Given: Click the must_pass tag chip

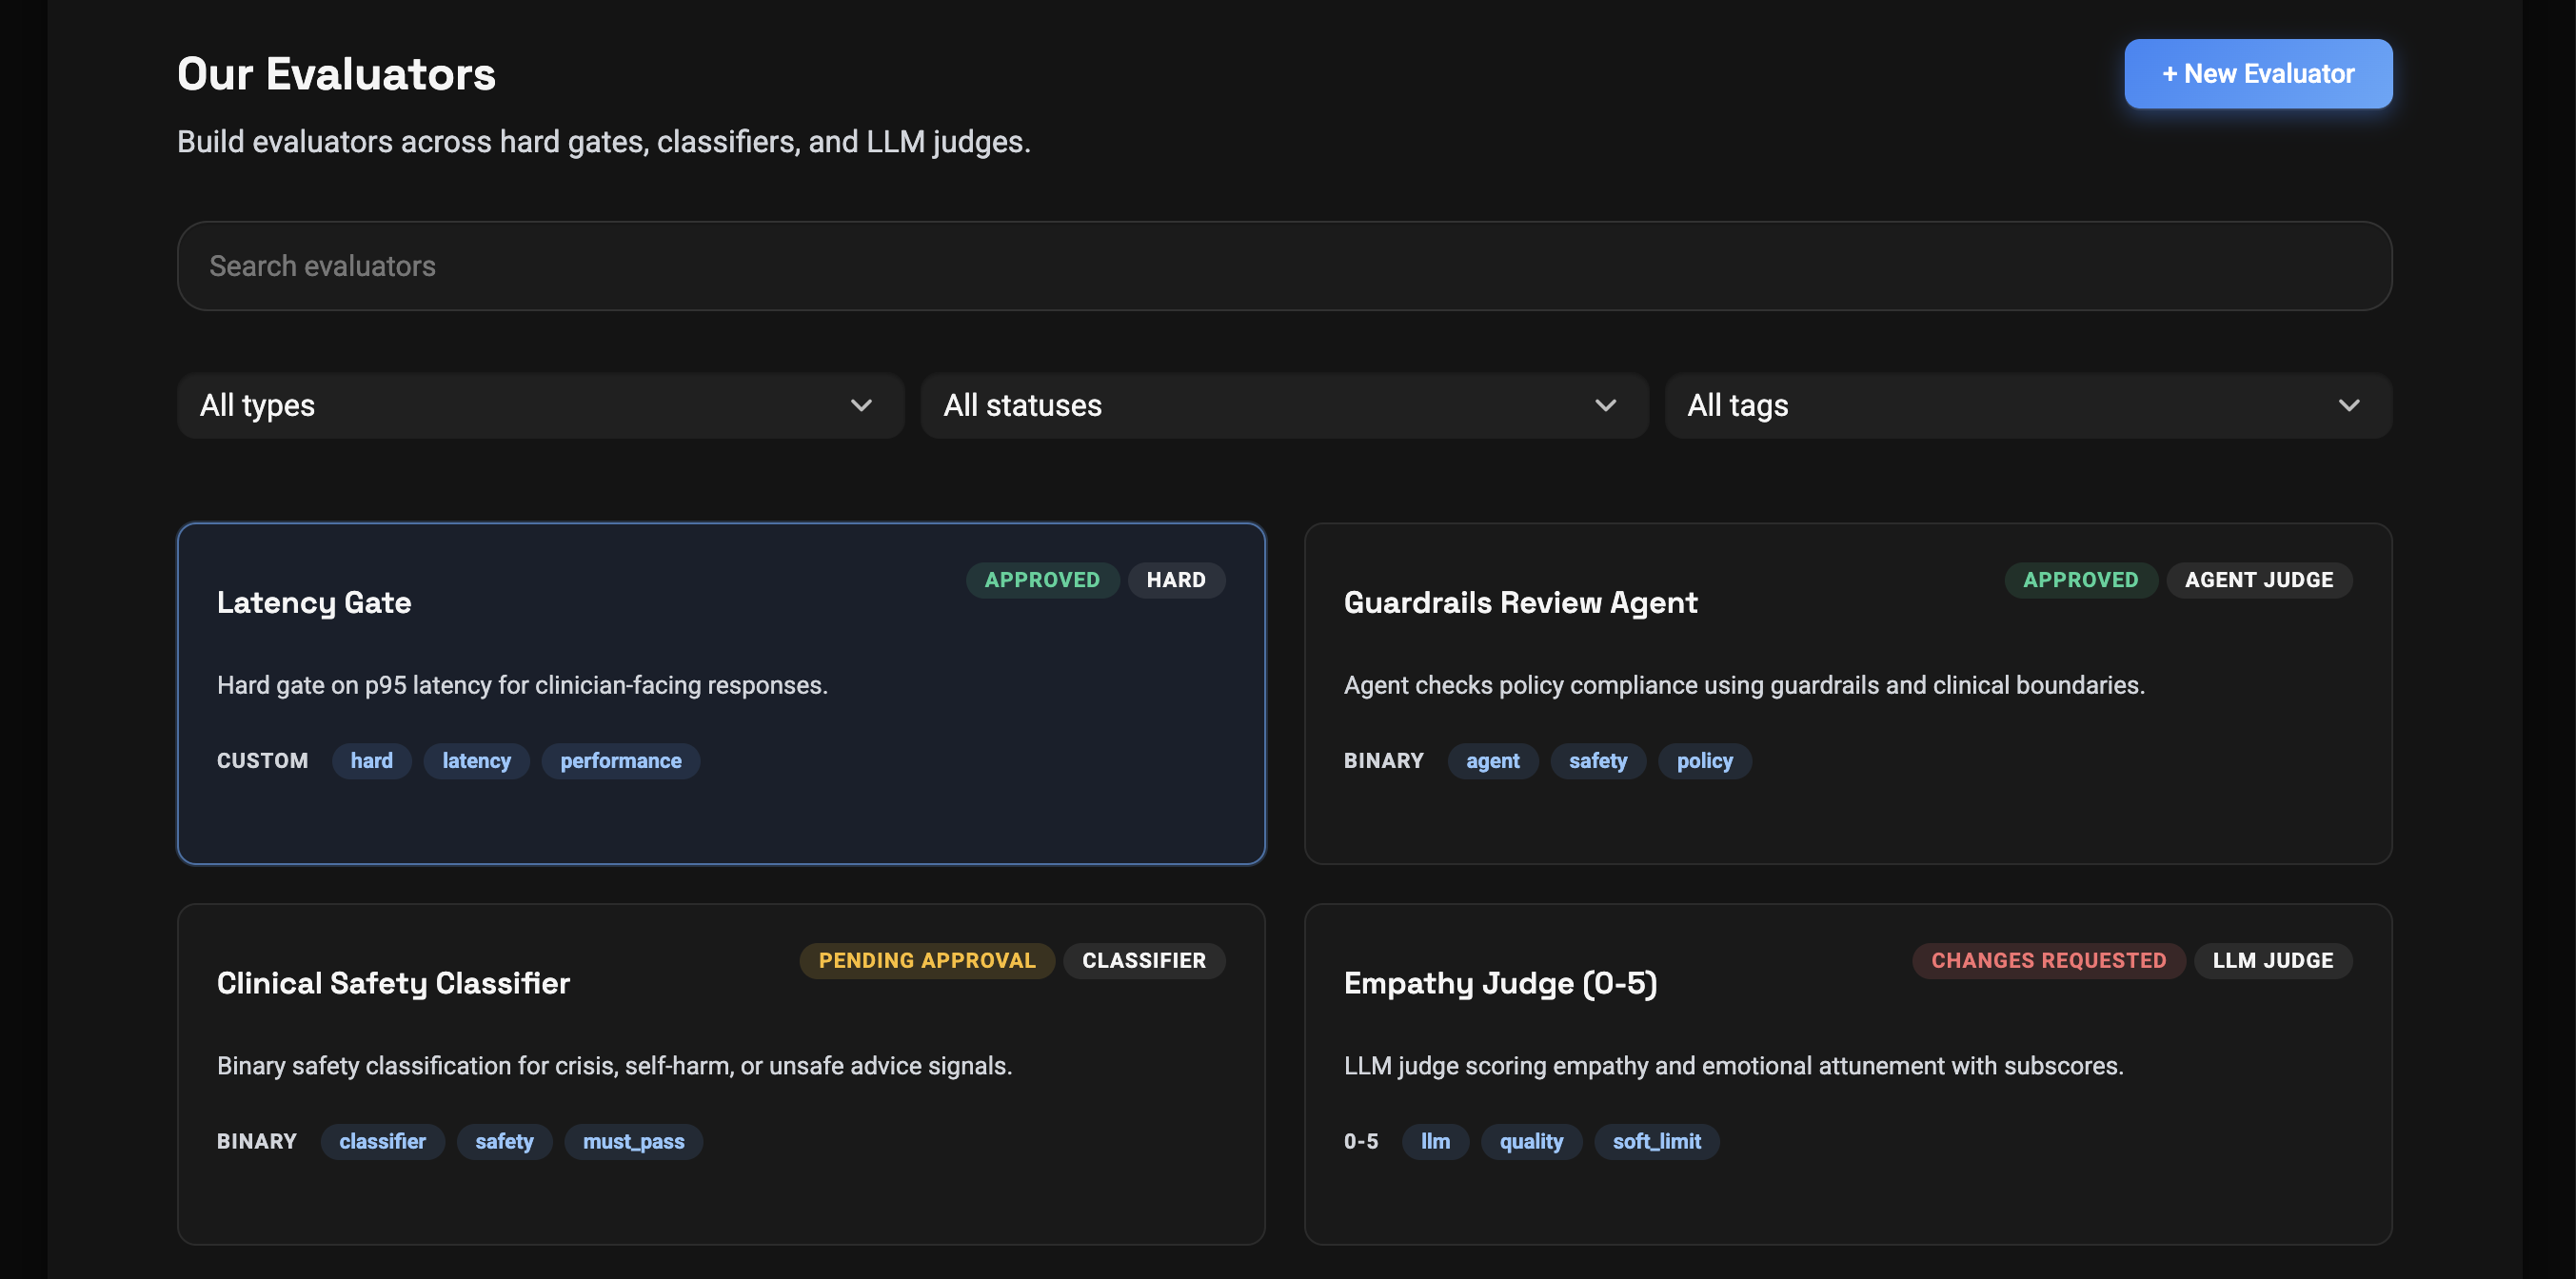Looking at the screenshot, I should 633,1141.
